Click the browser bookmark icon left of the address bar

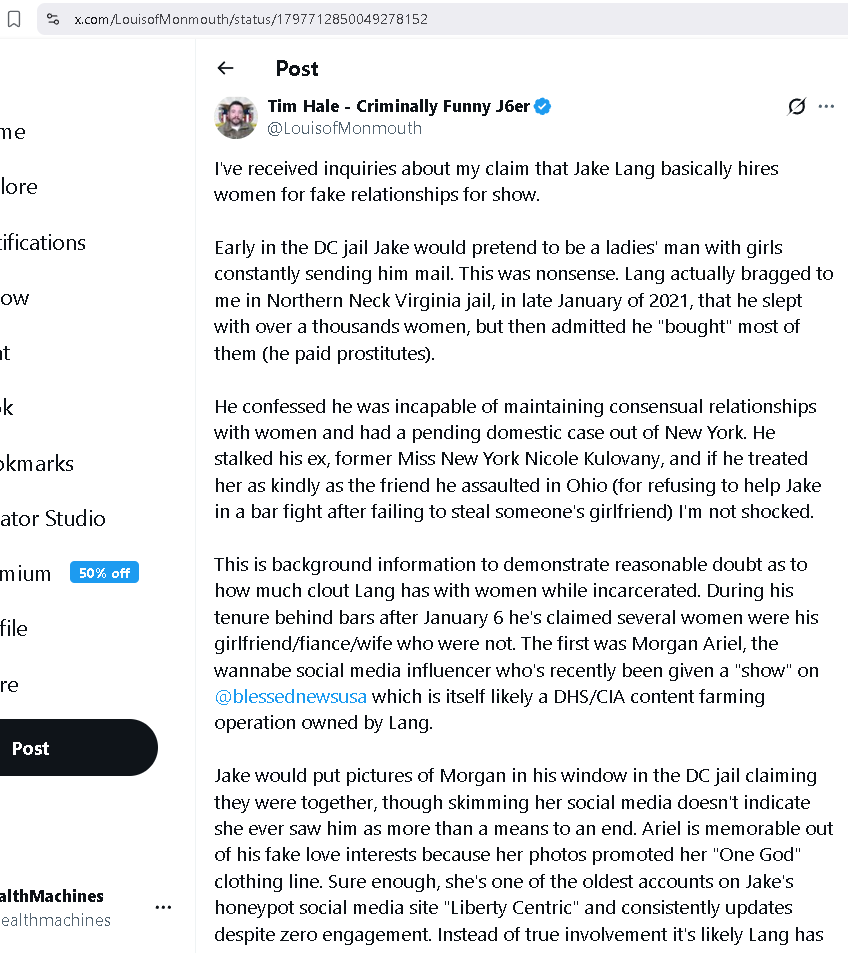(14, 19)
